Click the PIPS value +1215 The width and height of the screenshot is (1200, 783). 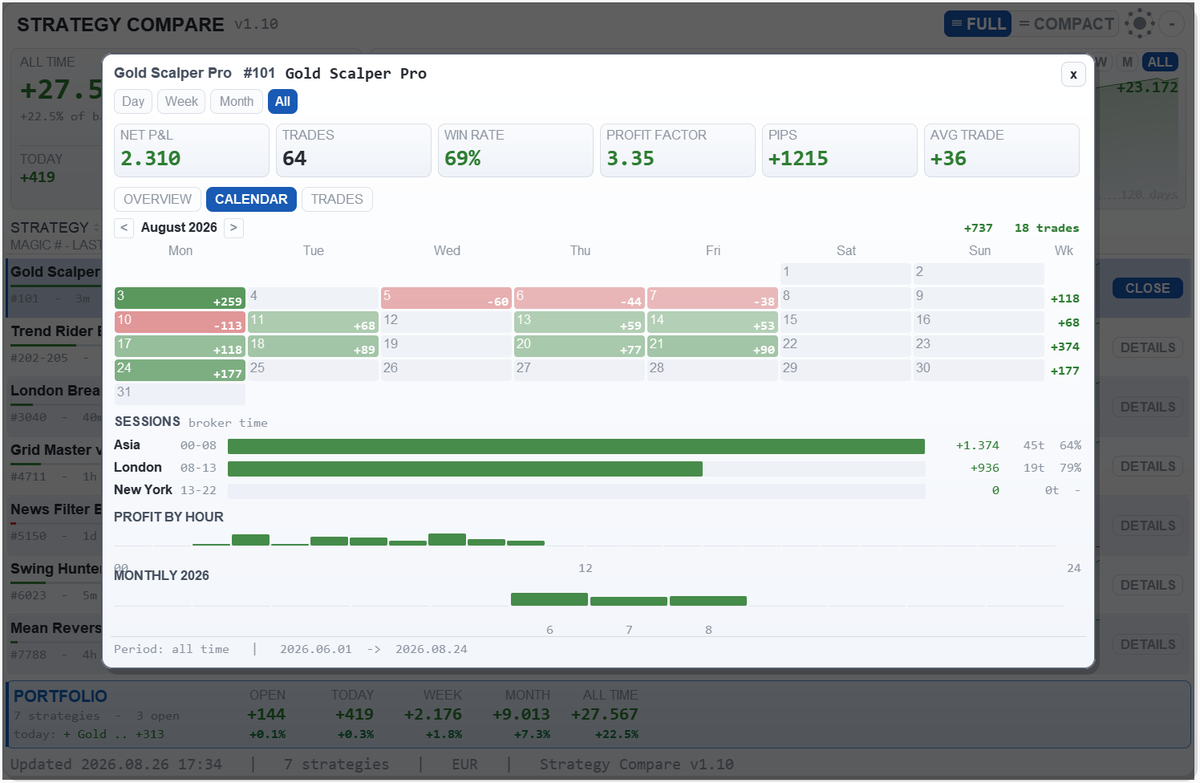[x=798, y=158]
